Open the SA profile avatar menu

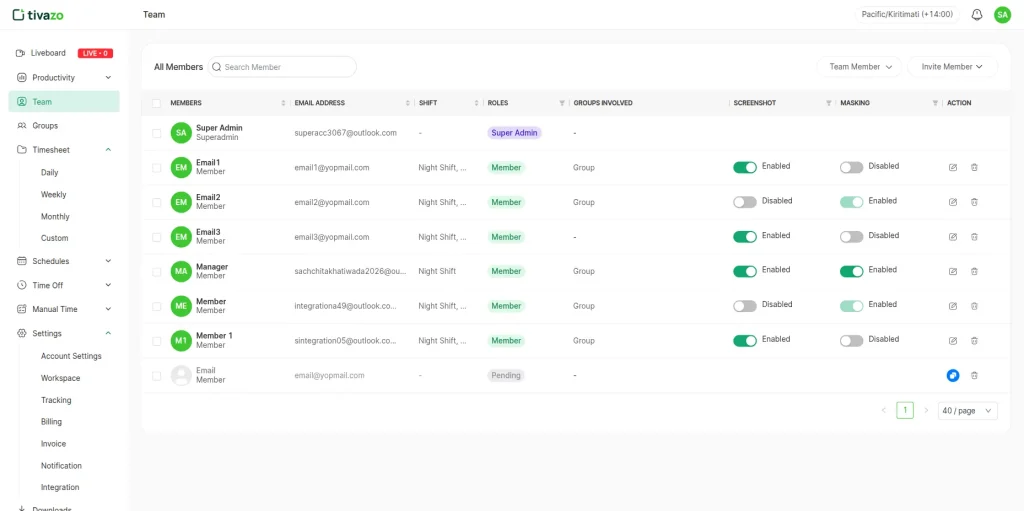tap(1002, 14)
